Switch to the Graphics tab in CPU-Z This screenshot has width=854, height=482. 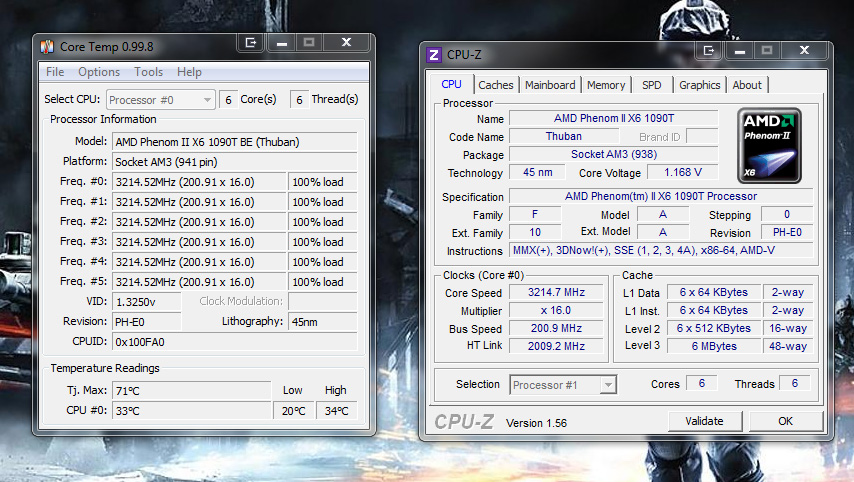click(700, 85)
